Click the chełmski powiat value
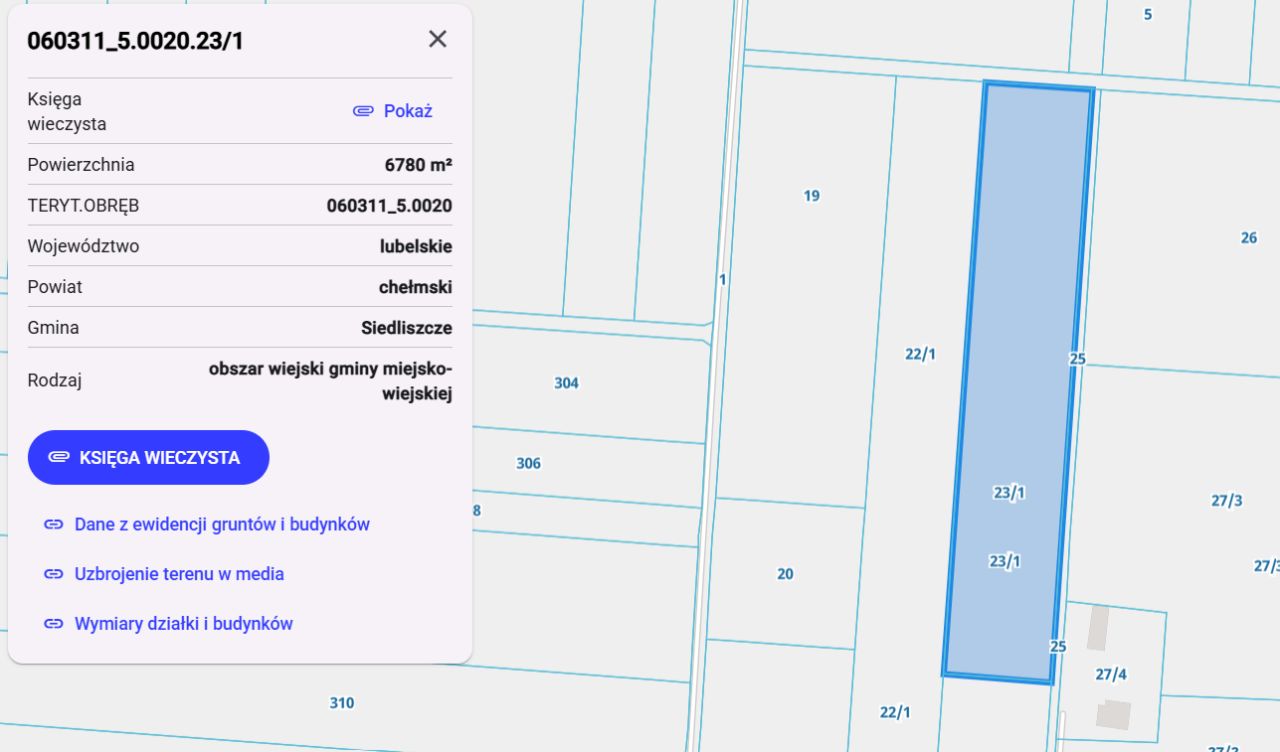 tap(415, 287)
